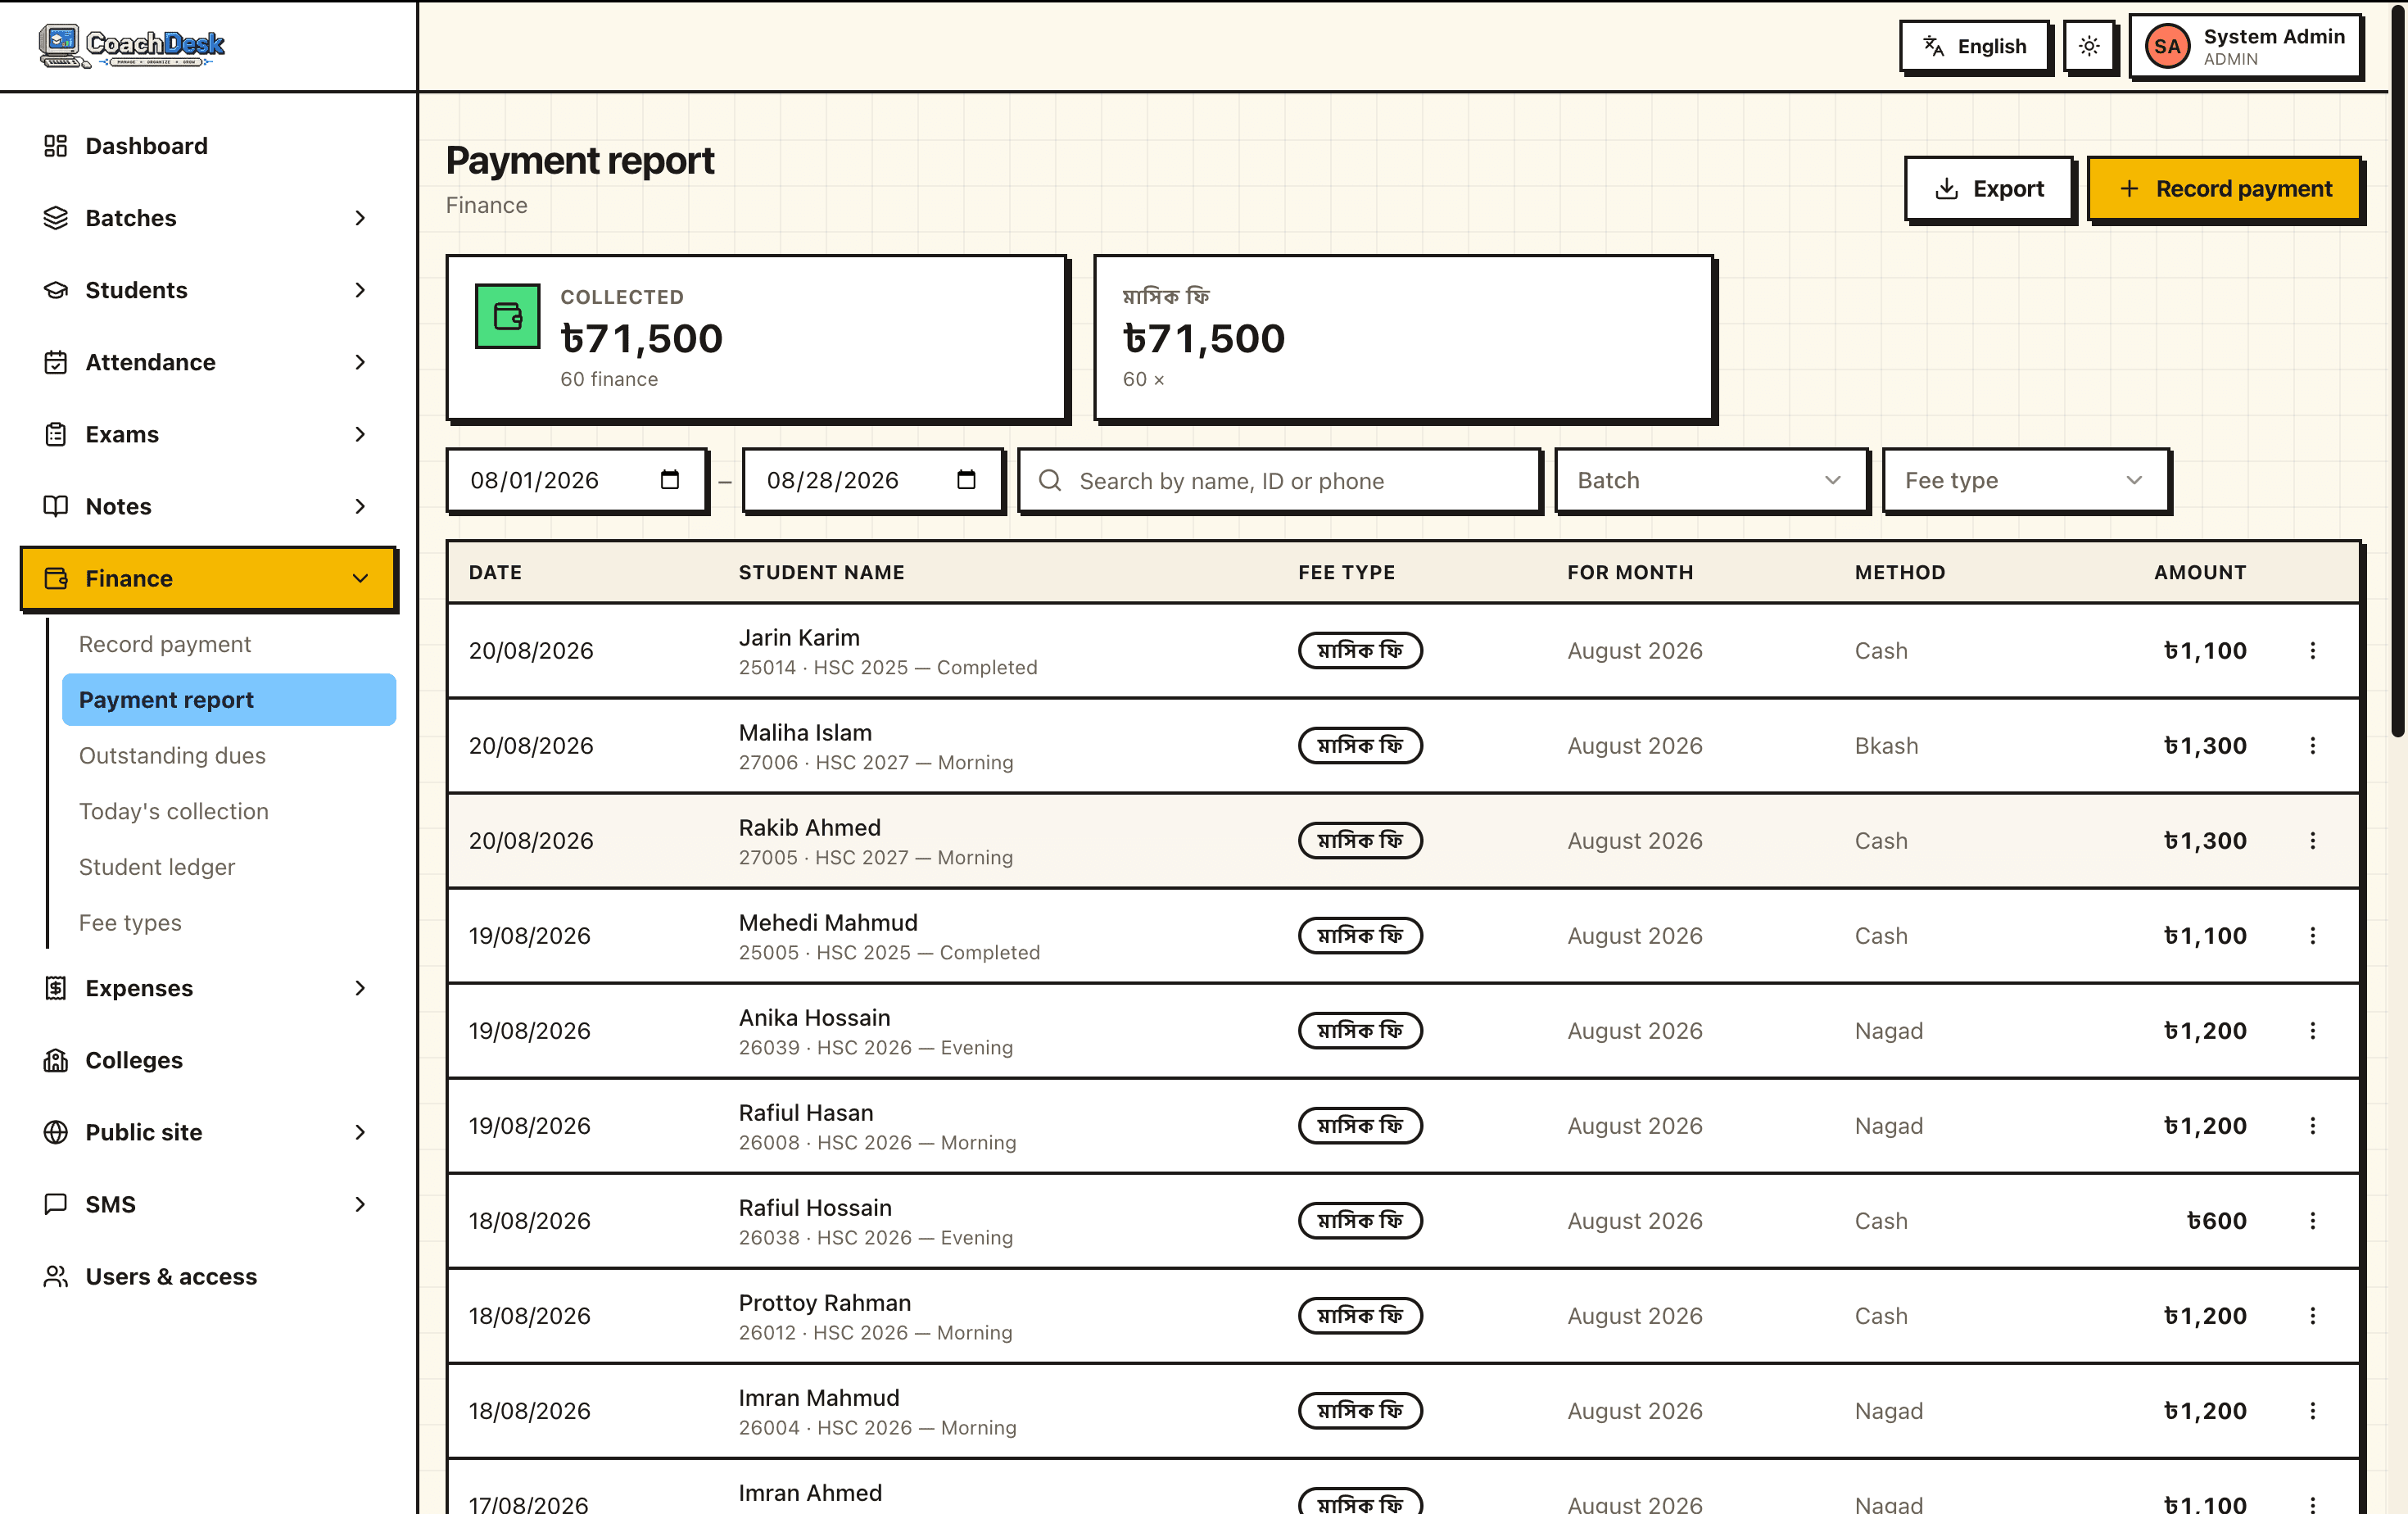Click the Attendance calendar icon

point(56,362)
